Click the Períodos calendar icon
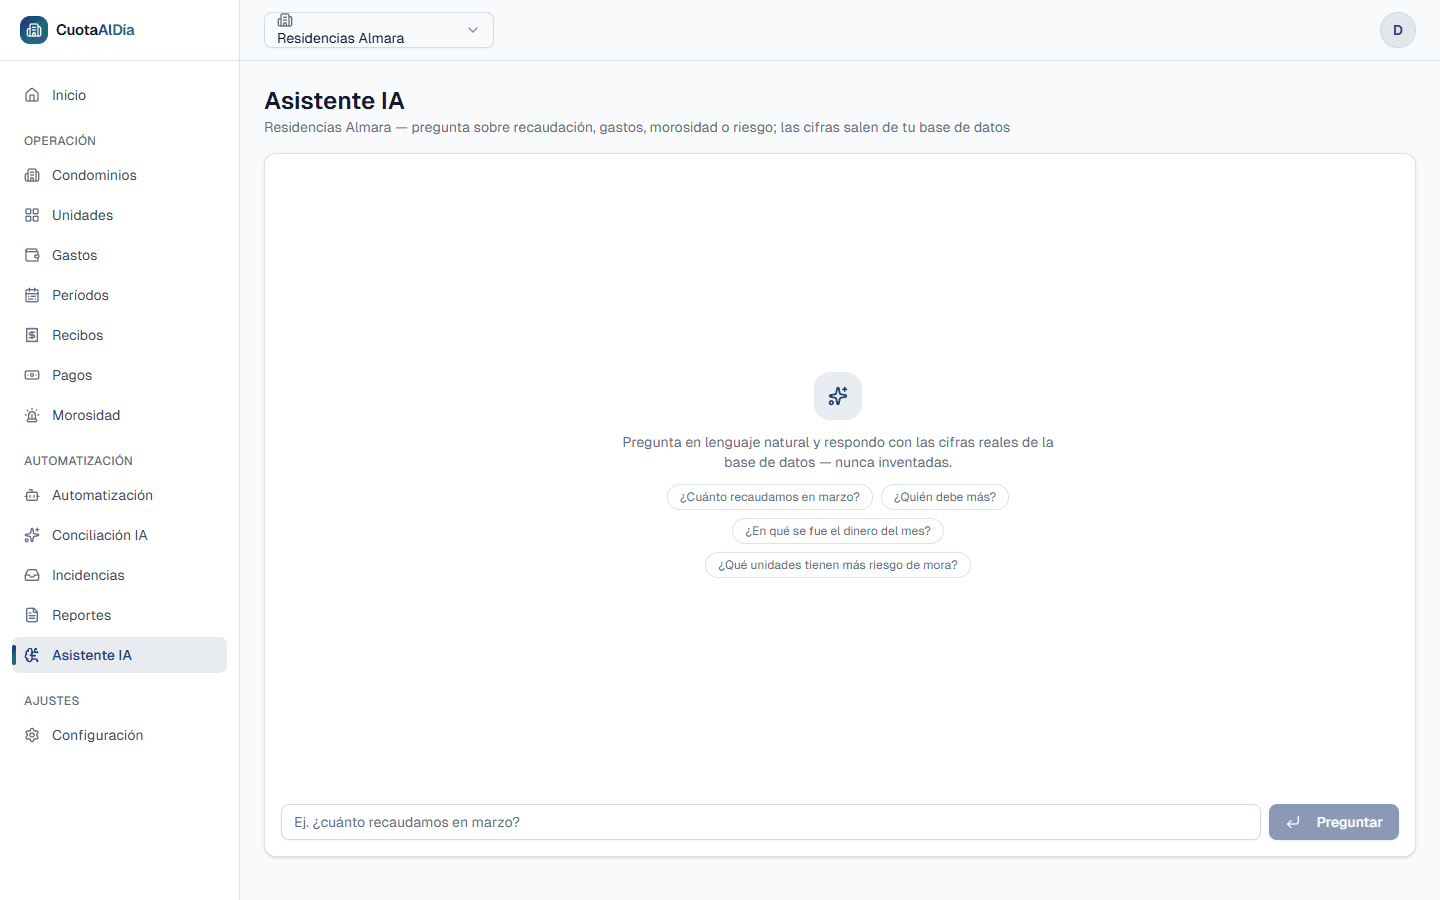1440x900 pixels. (32, 295)
